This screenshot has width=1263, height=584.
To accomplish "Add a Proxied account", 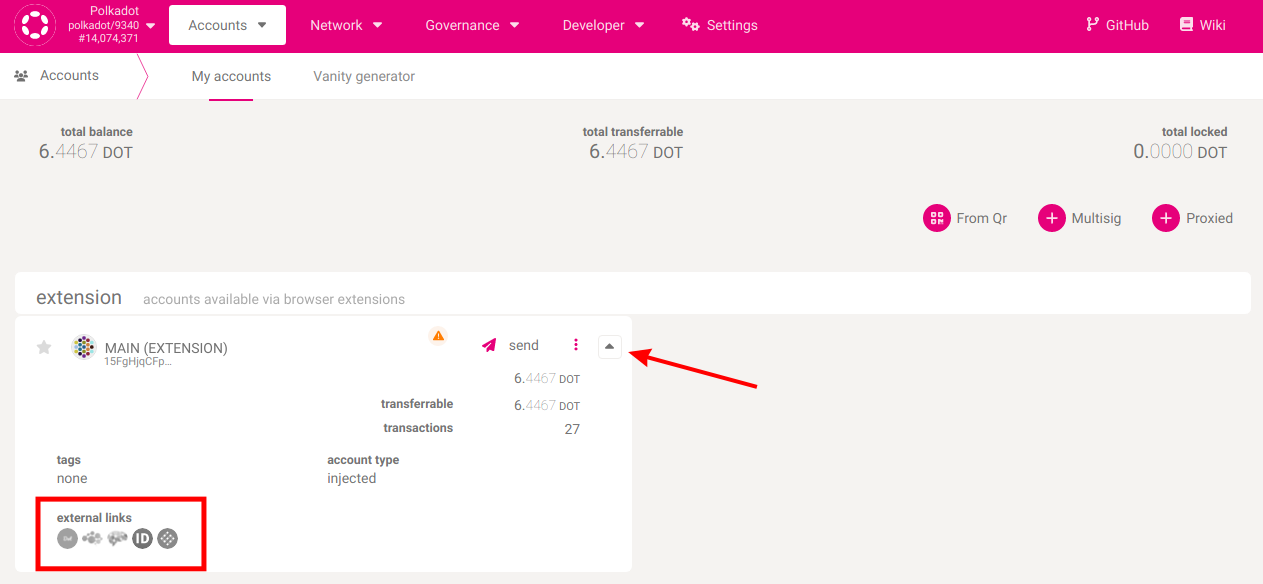I will (1193, 218).
